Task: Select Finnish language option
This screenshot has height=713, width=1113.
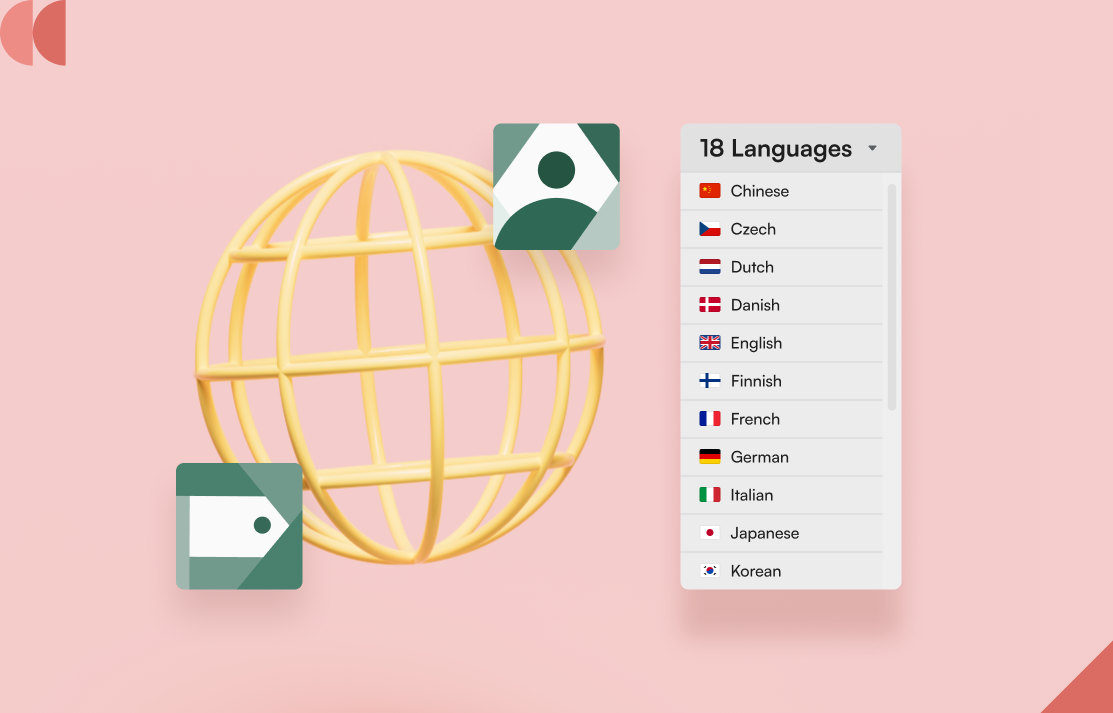Action: tap(756, 381)
